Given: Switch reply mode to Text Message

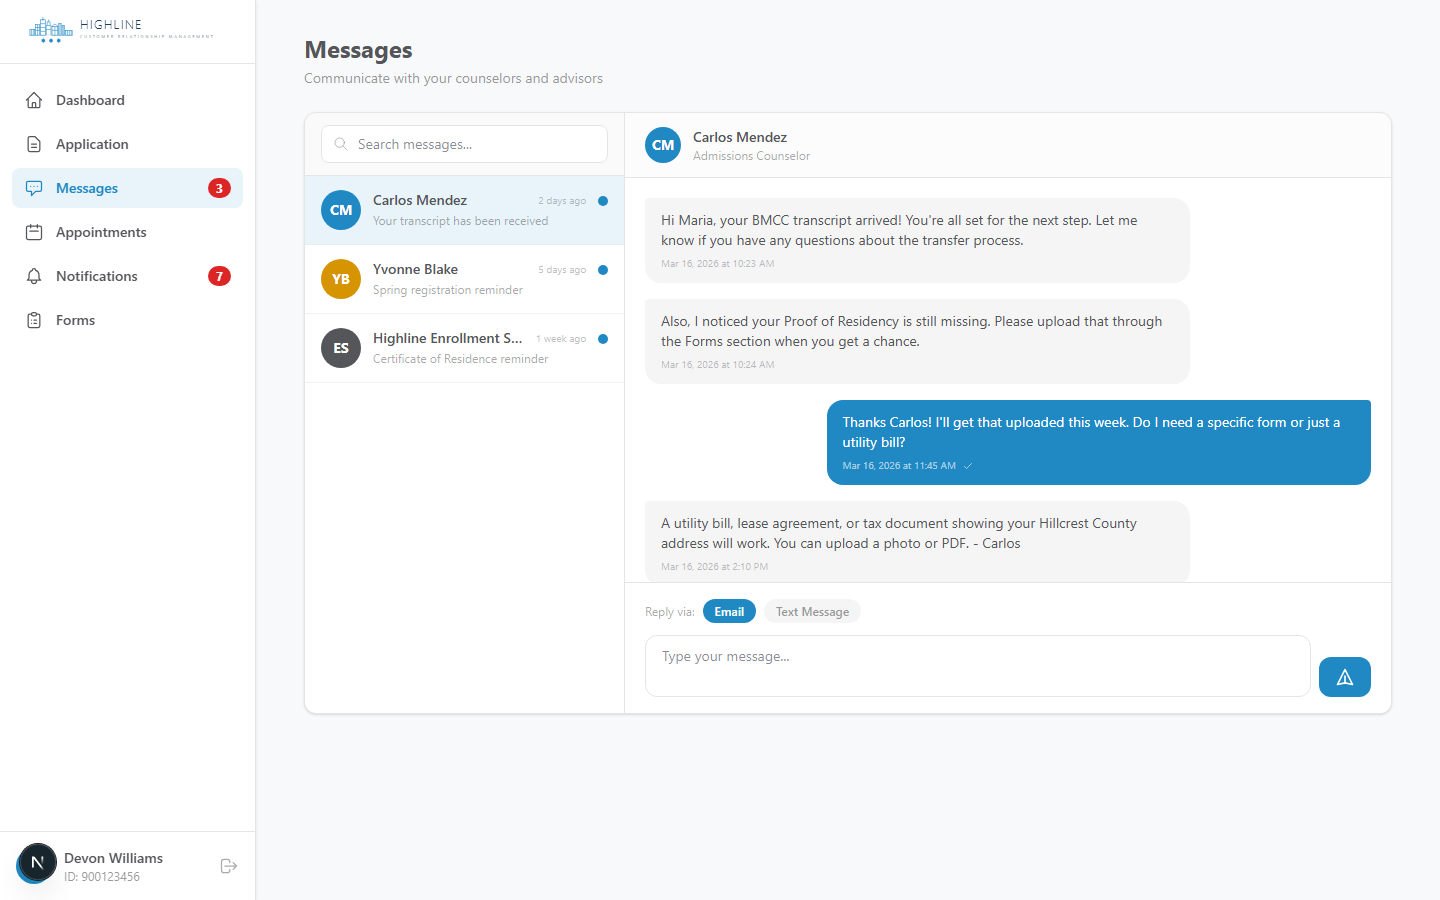Looking at the screenshot, I should coord(812,611).
